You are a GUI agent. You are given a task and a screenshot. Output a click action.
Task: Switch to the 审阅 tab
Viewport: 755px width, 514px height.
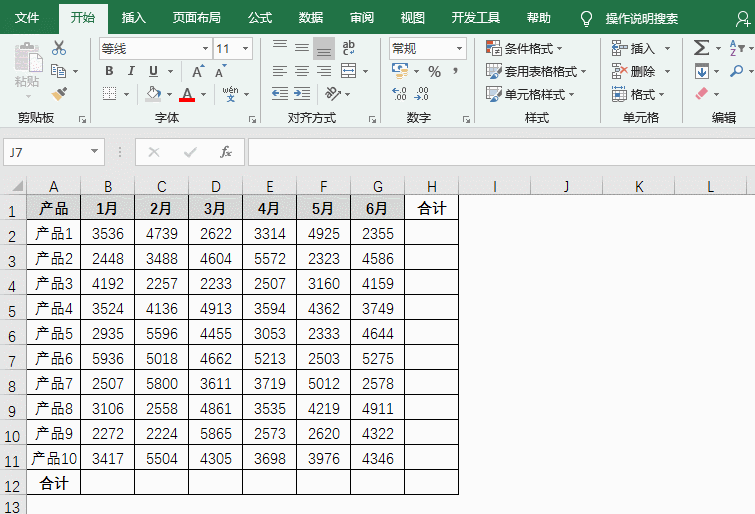point(362,18)
